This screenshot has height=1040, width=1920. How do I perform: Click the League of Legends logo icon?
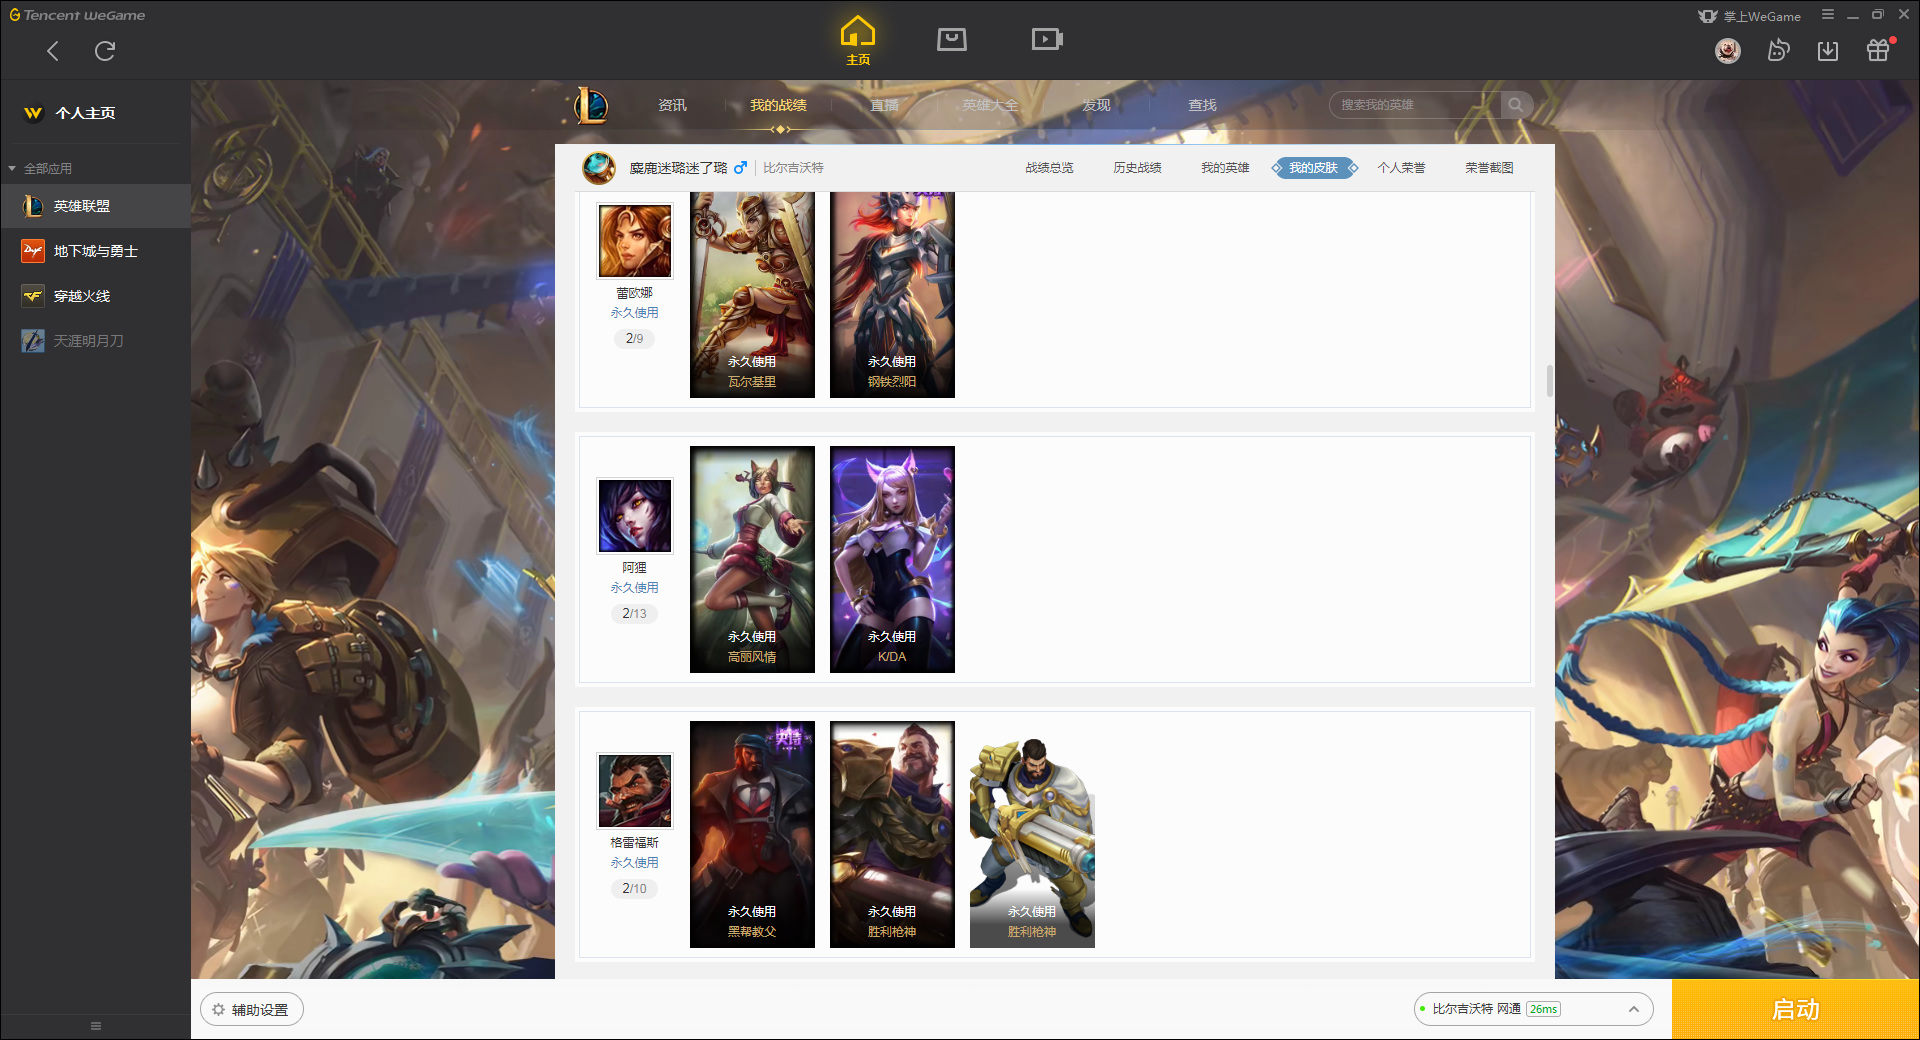[x=592, y=105]
